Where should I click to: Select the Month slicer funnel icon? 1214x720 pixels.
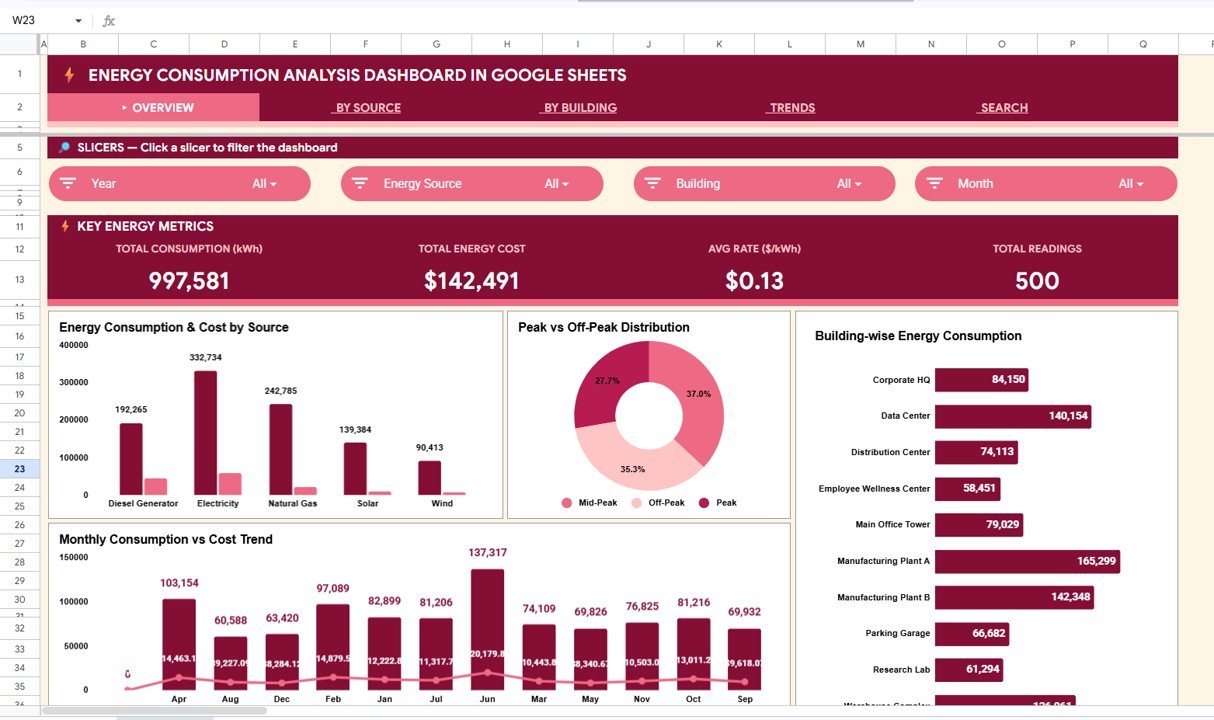[x=934, y=183]
